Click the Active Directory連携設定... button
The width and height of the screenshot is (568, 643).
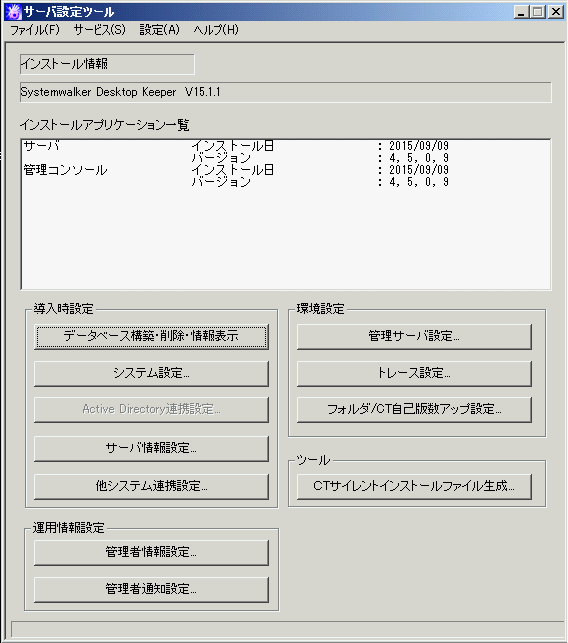[151, 409]
